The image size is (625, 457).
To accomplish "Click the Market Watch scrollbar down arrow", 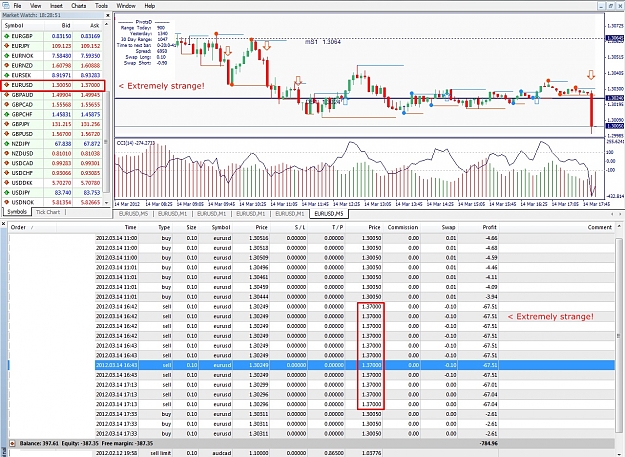I will pyautogui.click(x=106, y=202).
